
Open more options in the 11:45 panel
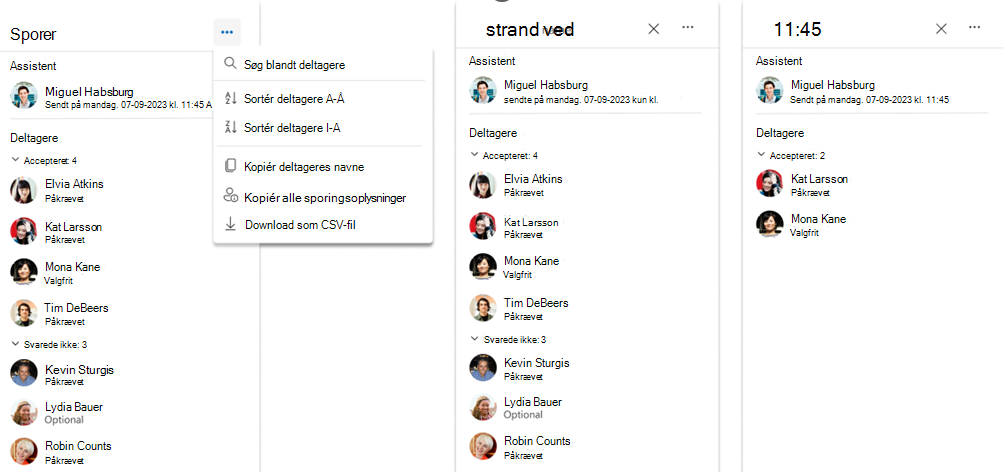coord(974,28)
